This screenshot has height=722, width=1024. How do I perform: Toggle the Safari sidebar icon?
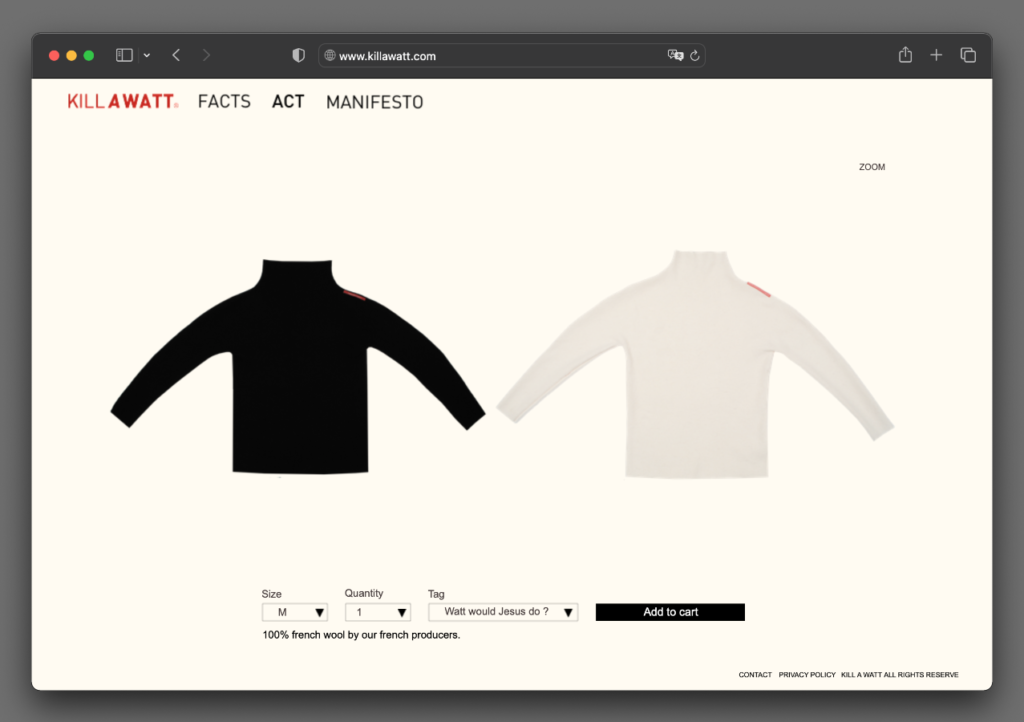(124, 56)
